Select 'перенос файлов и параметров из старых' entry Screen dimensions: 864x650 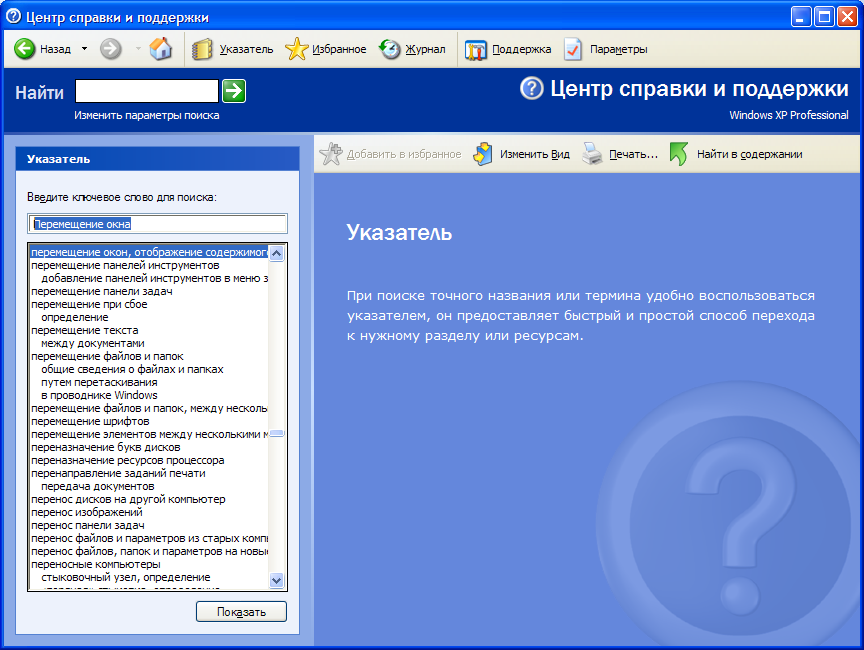tap(149, 538)
